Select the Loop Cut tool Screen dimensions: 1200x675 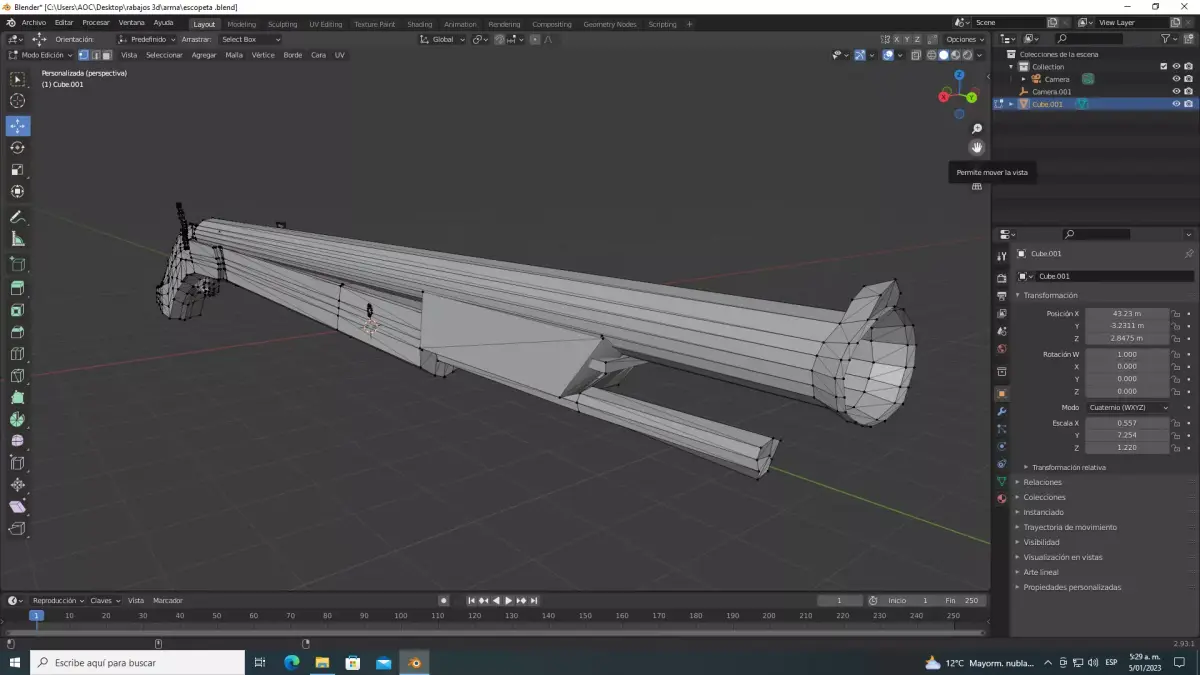pyautogui.click(x=18, y=354)
